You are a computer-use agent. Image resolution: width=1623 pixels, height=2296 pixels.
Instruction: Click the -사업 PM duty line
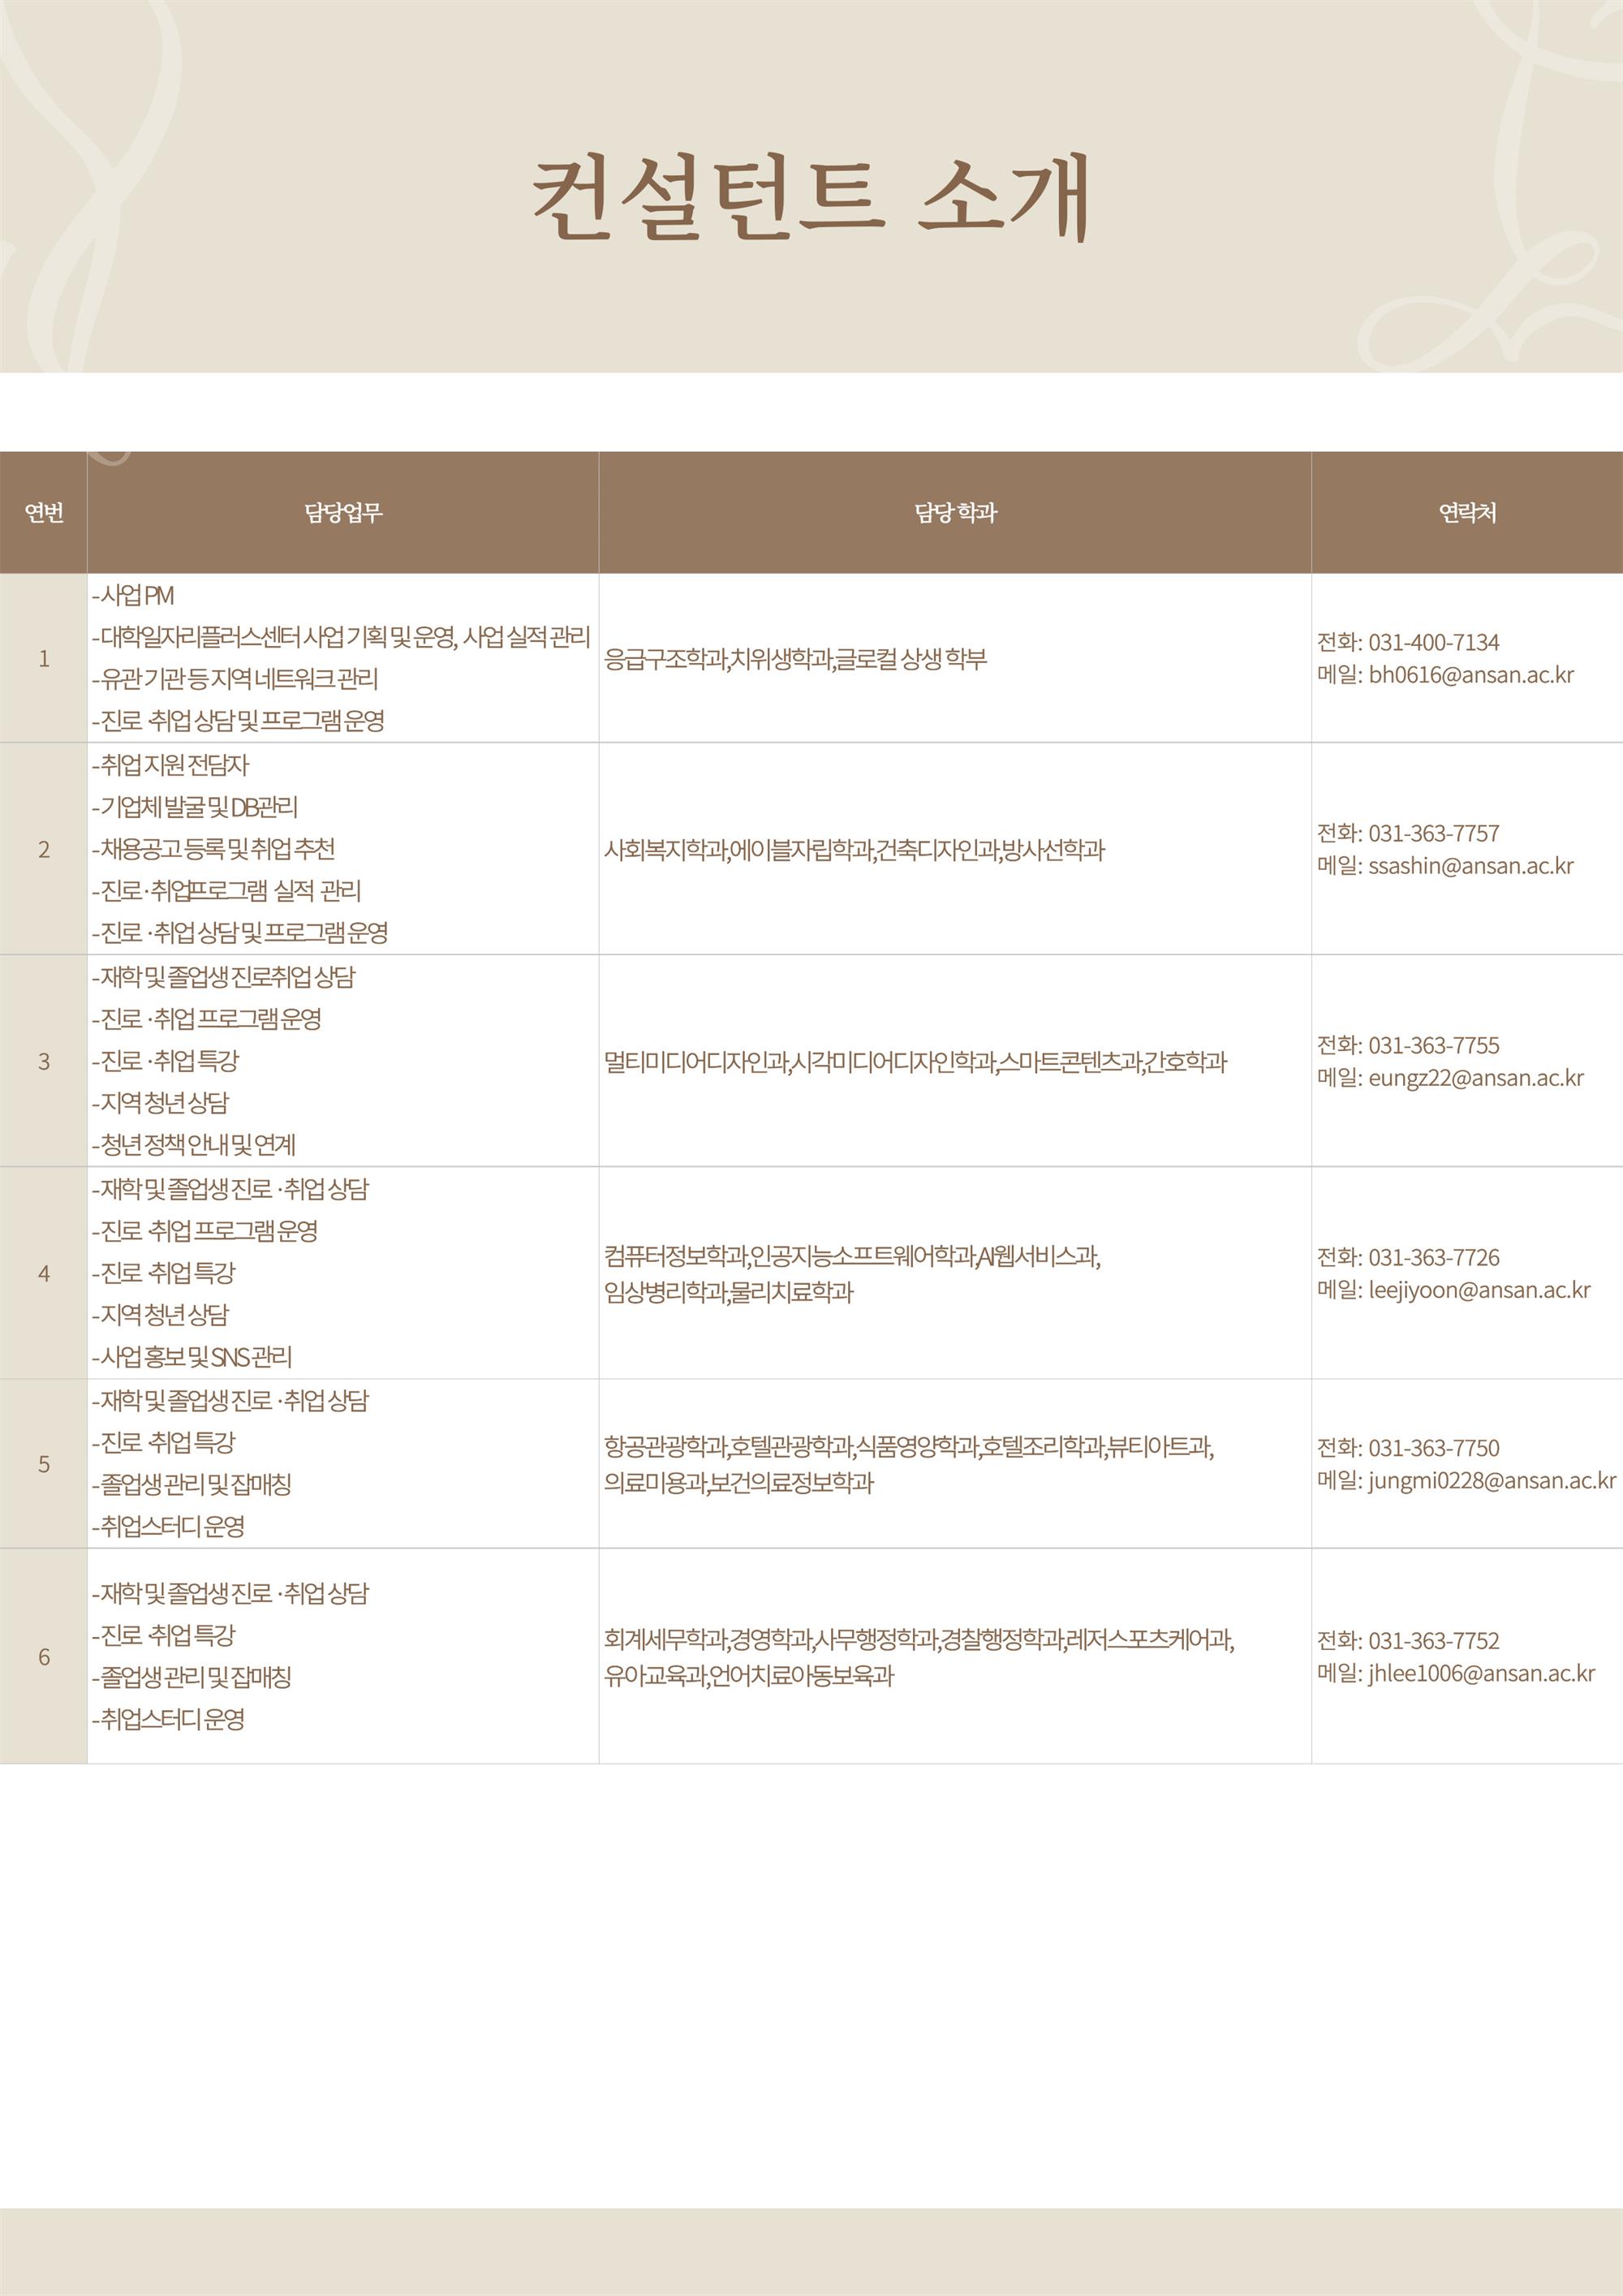(133, 596)
